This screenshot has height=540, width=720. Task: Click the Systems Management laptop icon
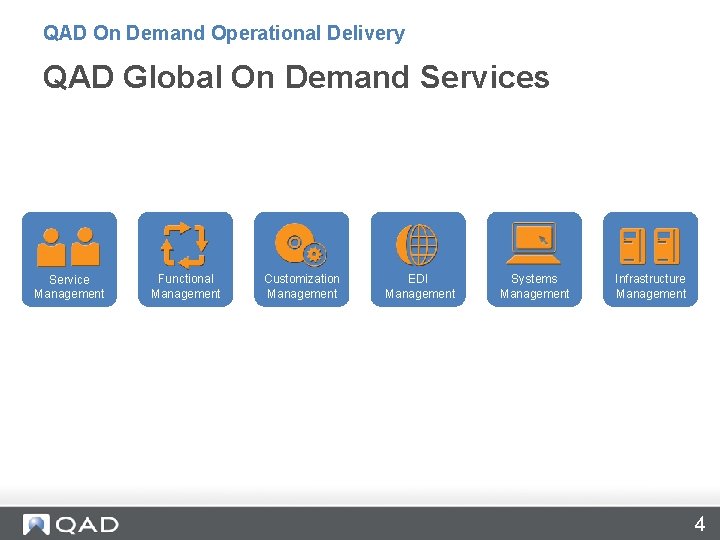534,243
